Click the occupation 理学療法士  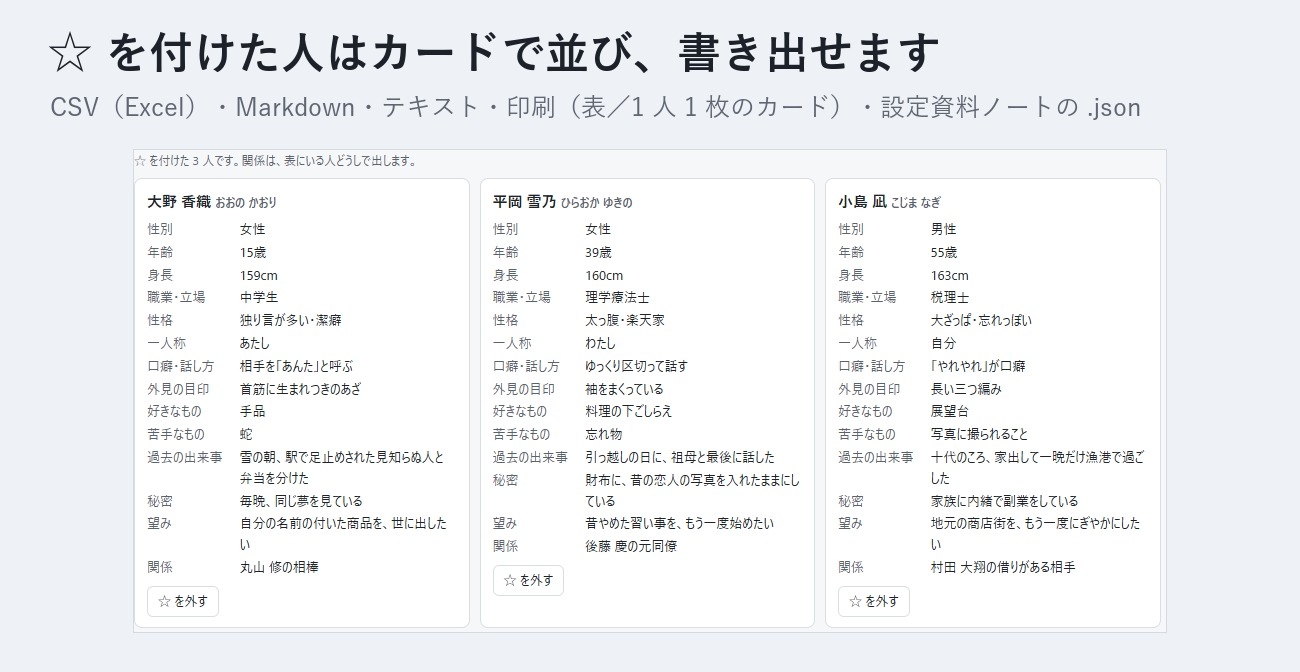pos(617,297)
